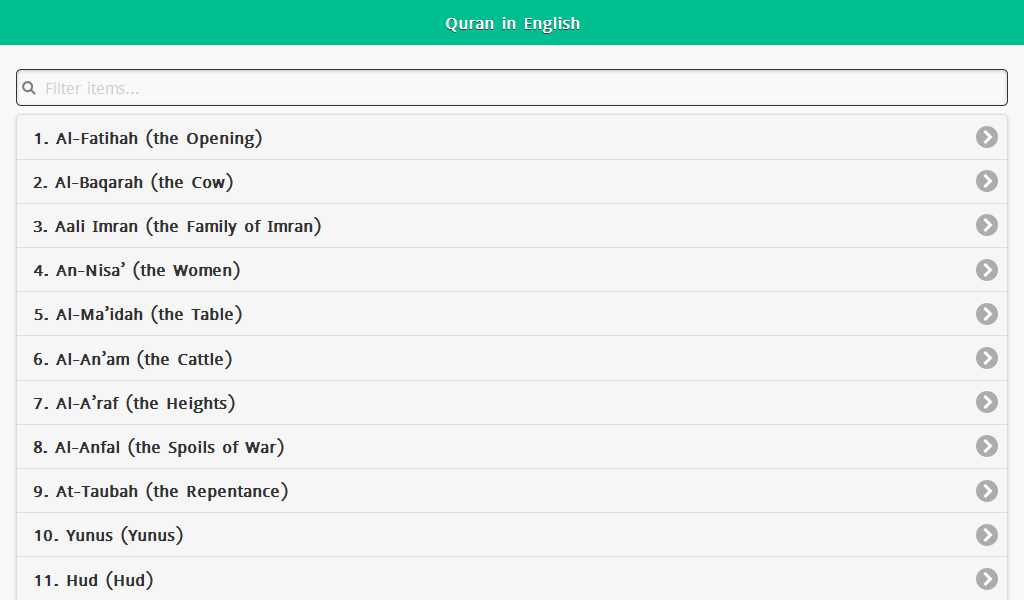Open surah 1. Al-Fatihah (the Opening)
This screenshot has height=600, width=1024.
148,138
